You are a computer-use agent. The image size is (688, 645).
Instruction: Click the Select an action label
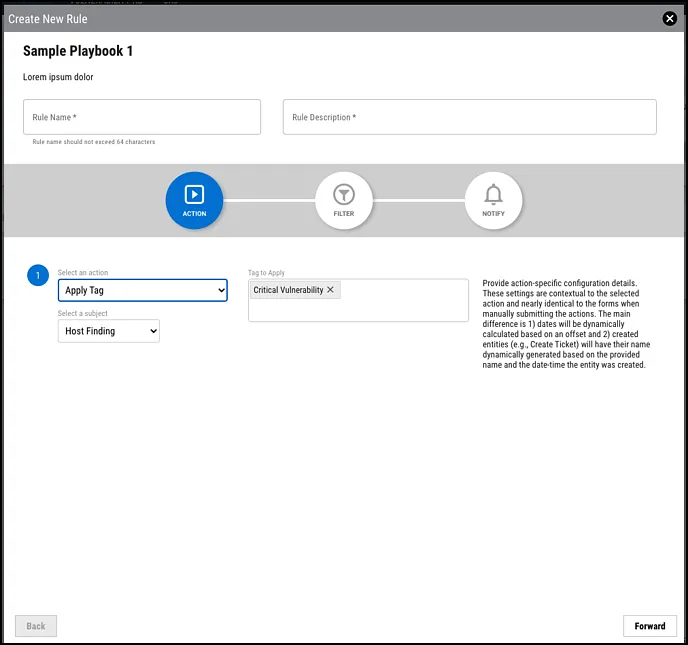click(83, 272)
